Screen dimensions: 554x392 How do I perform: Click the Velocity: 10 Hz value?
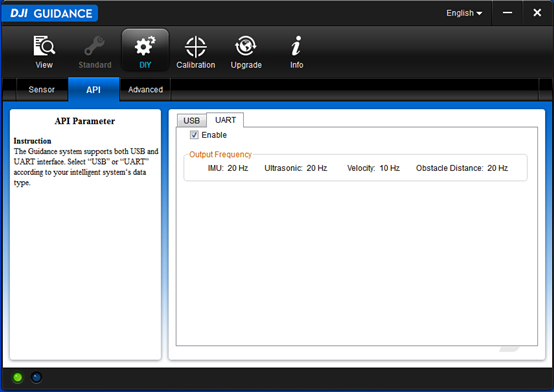[x=373, y=168]
